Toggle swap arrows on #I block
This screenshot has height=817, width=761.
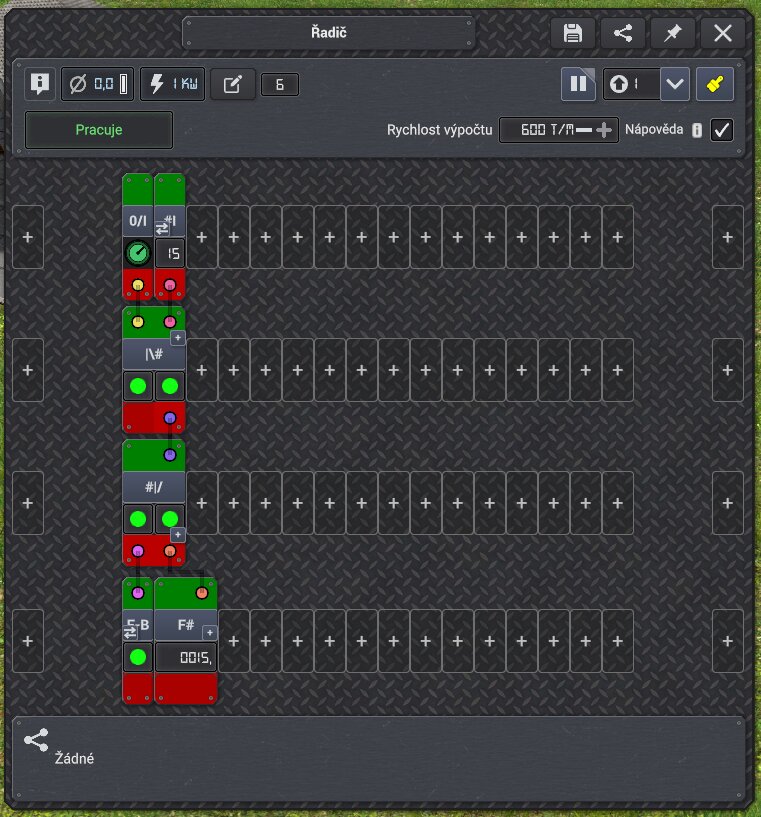click(x=162, y=228)
